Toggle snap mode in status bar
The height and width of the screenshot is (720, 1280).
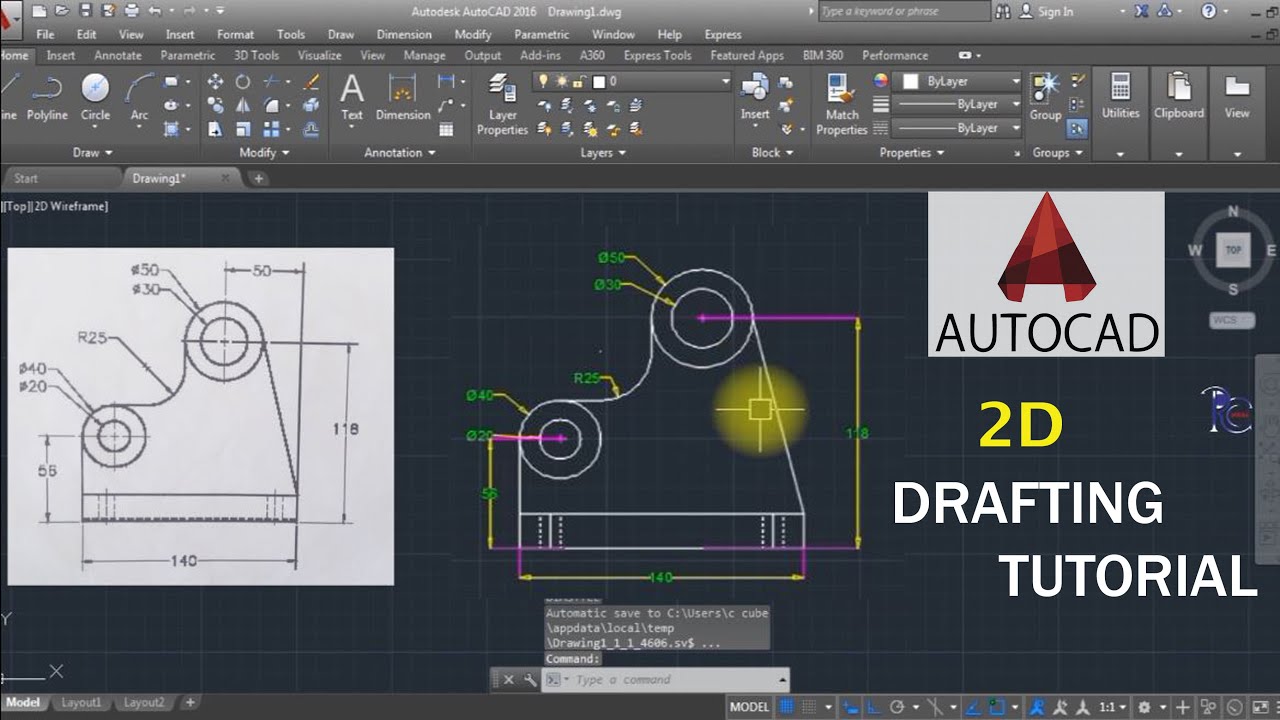click(810, 706)
